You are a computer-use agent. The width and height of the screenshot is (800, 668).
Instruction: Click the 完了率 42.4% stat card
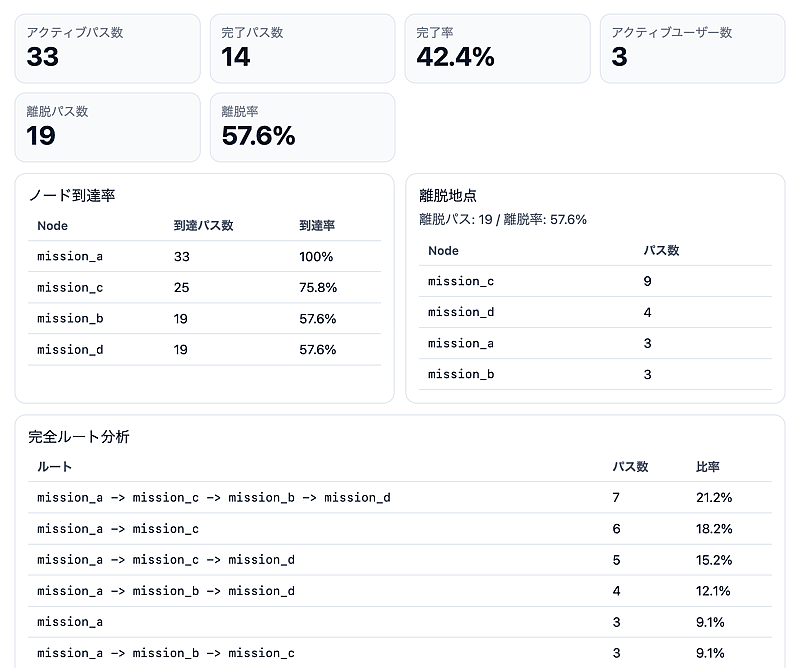click(497, 48)
